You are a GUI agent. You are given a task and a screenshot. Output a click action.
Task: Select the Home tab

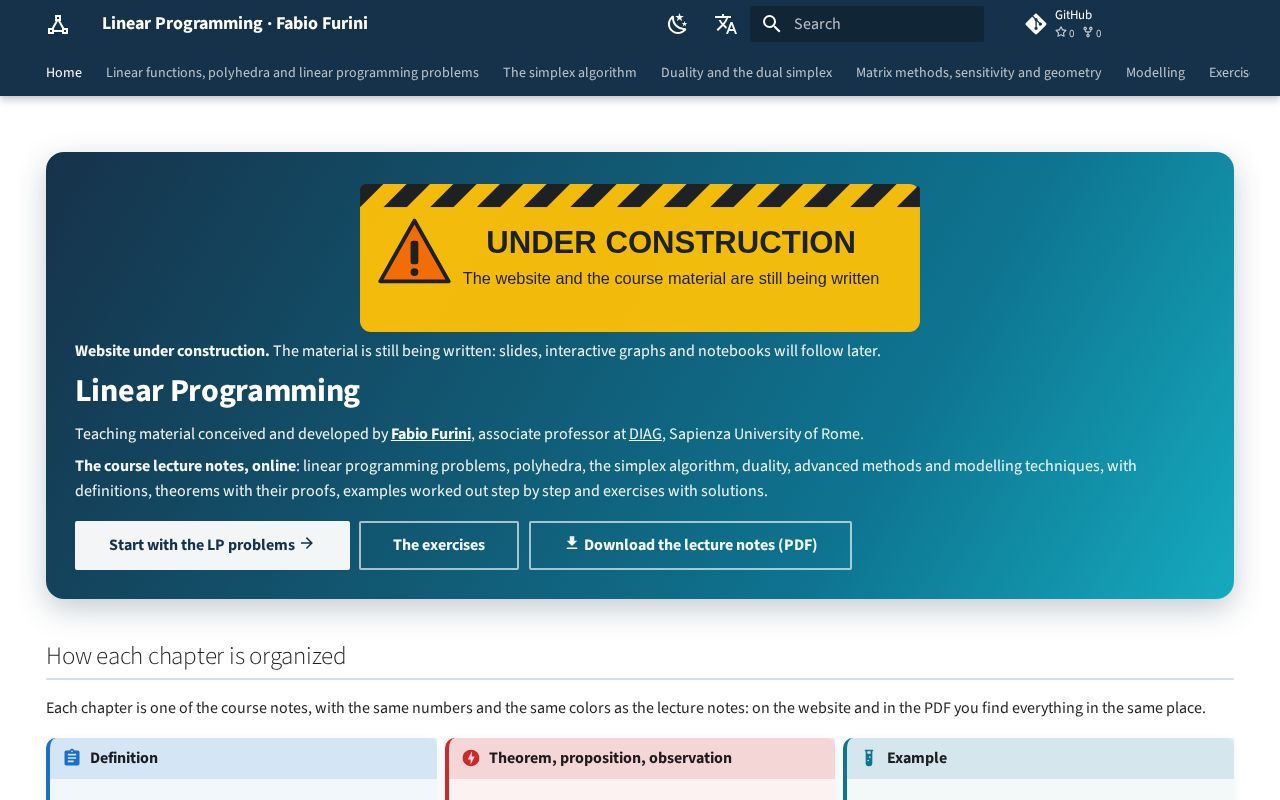click(64, 72)
